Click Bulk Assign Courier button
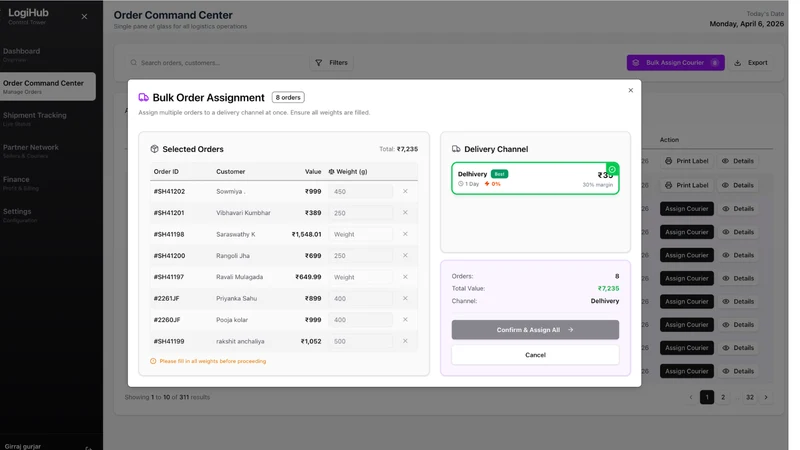The height and width of the screenshot is (450, 800). [676, 63]
